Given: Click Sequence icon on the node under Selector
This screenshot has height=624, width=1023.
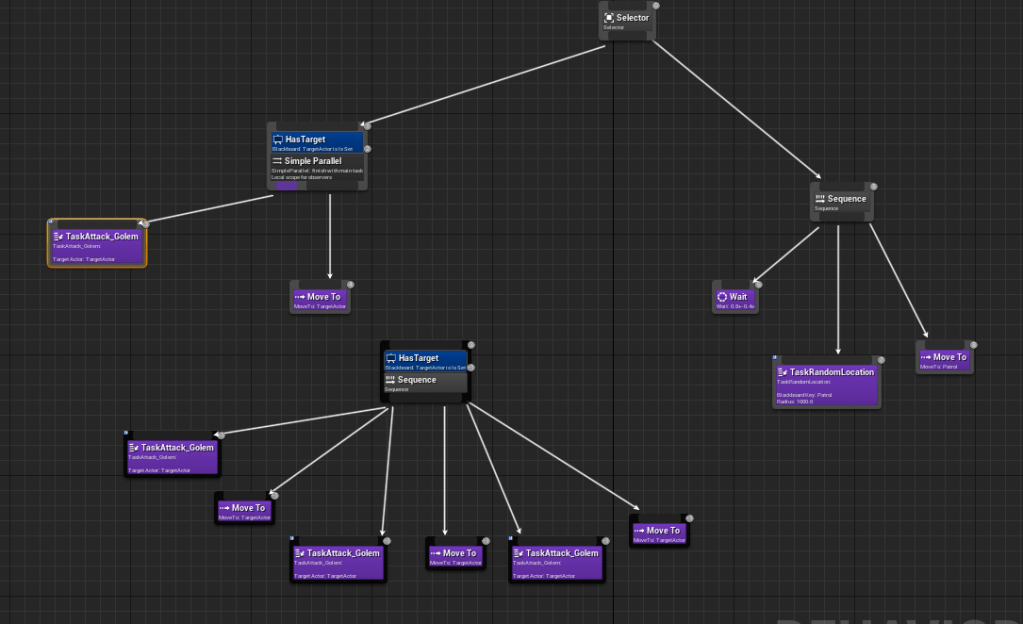Looking at the screenshot, I should [x=820, y=199].
